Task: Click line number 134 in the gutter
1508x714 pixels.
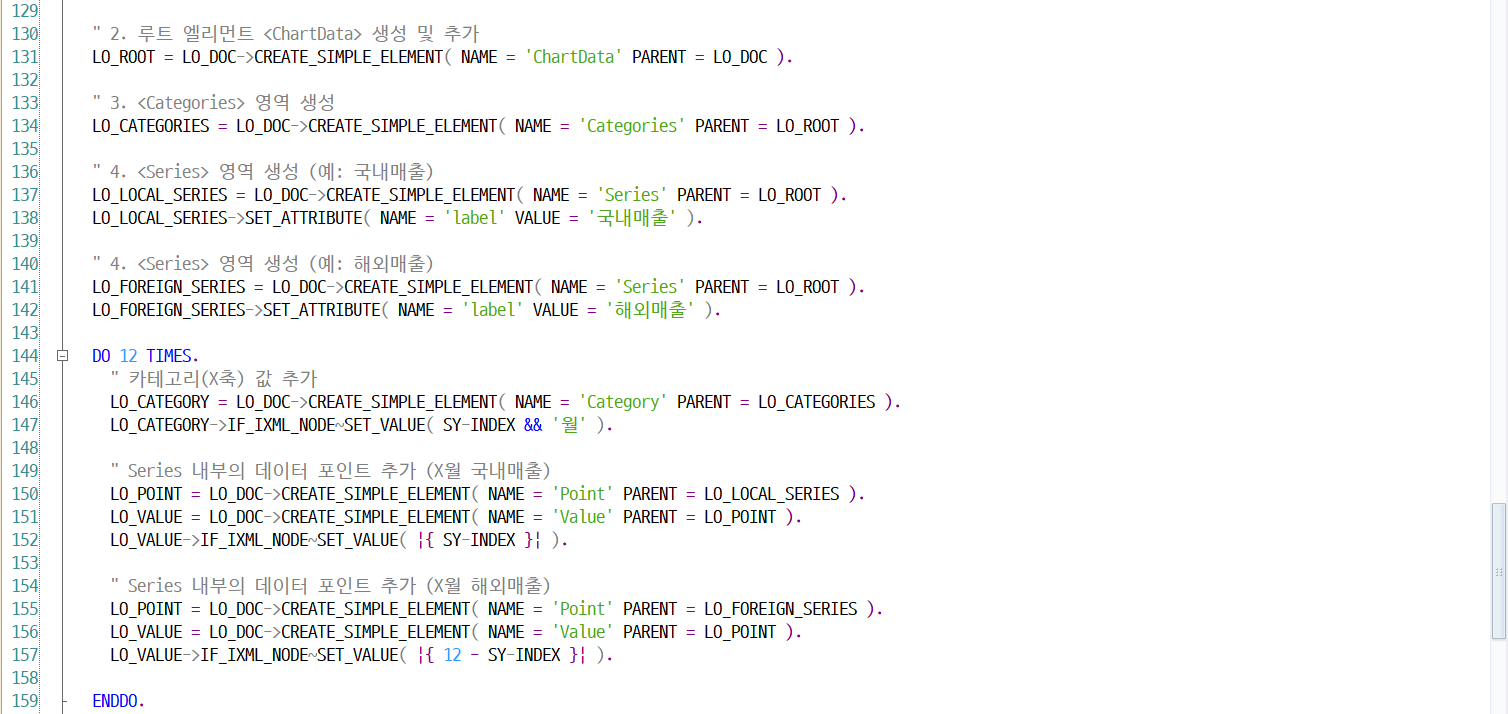Action: 24,126
